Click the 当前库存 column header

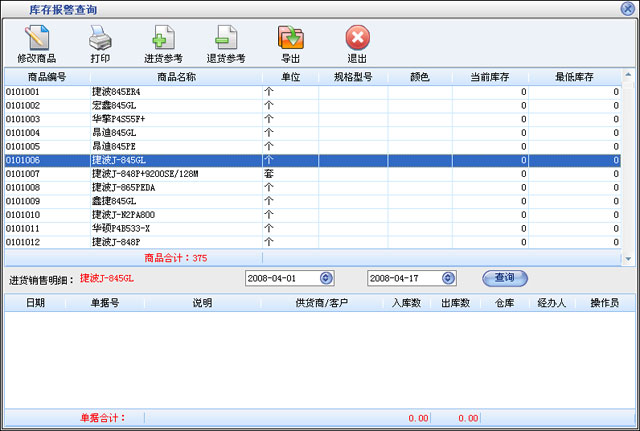click(x=490, y=77)
